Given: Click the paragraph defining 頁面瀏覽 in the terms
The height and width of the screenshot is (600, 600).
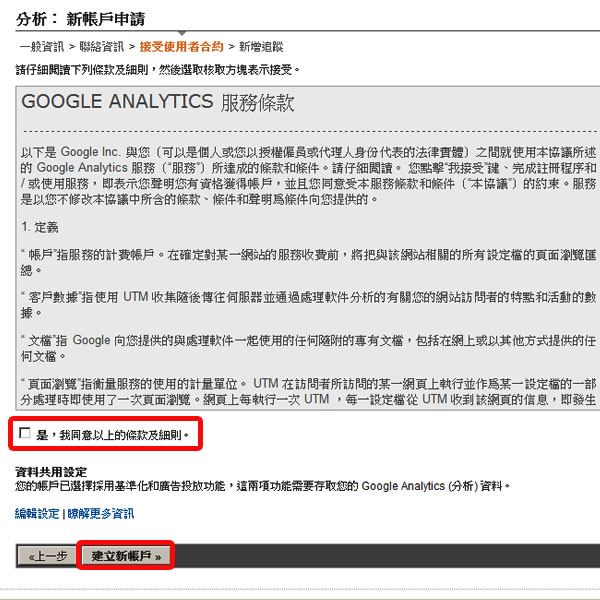Looking at the screenshot, I should click(x=309, y=391).
